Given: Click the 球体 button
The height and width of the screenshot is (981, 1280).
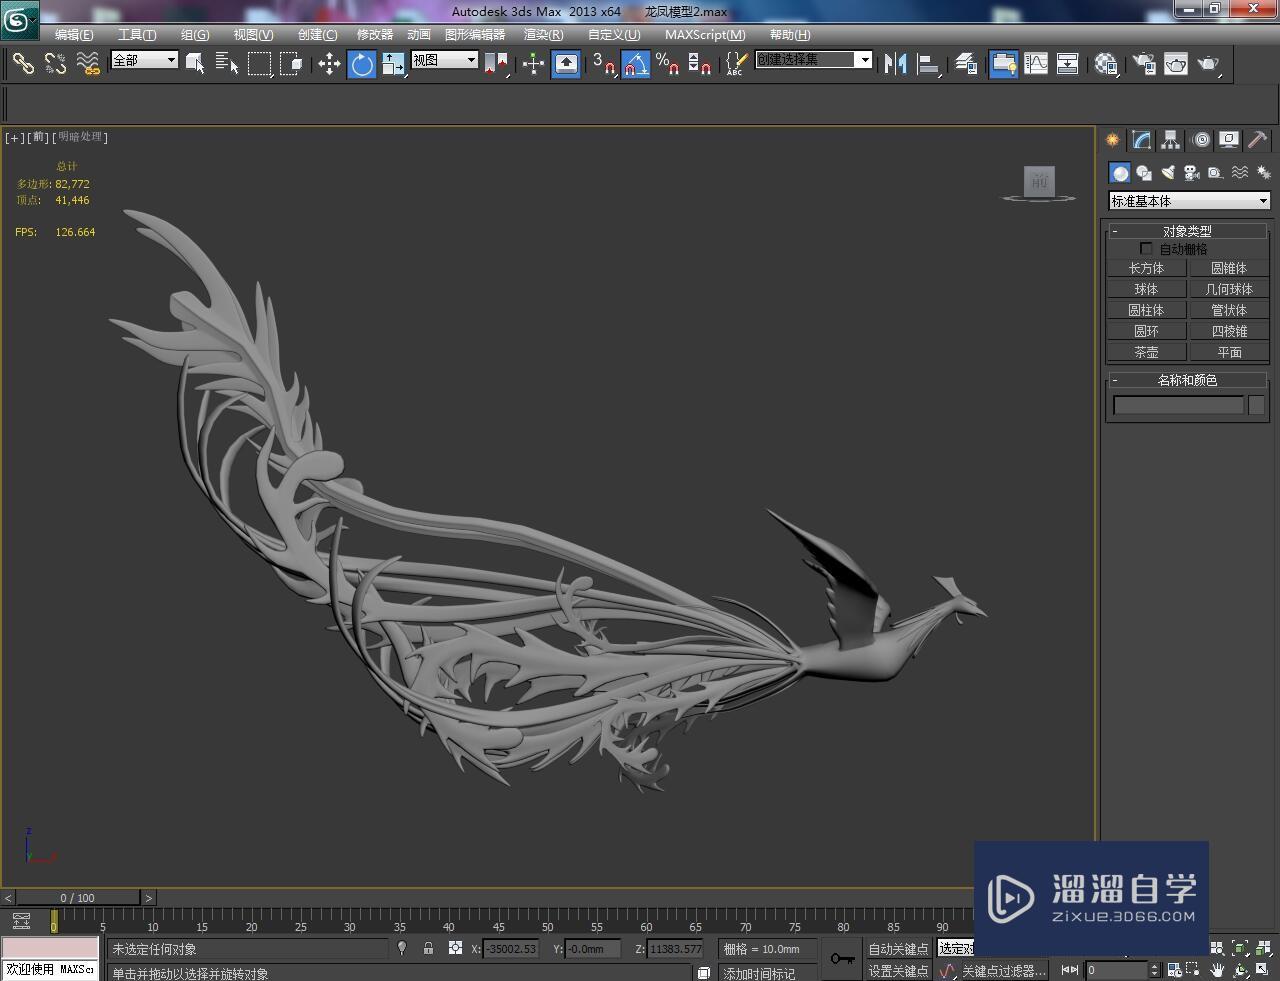Looking at the screenshot, I should click(1146, 289).
